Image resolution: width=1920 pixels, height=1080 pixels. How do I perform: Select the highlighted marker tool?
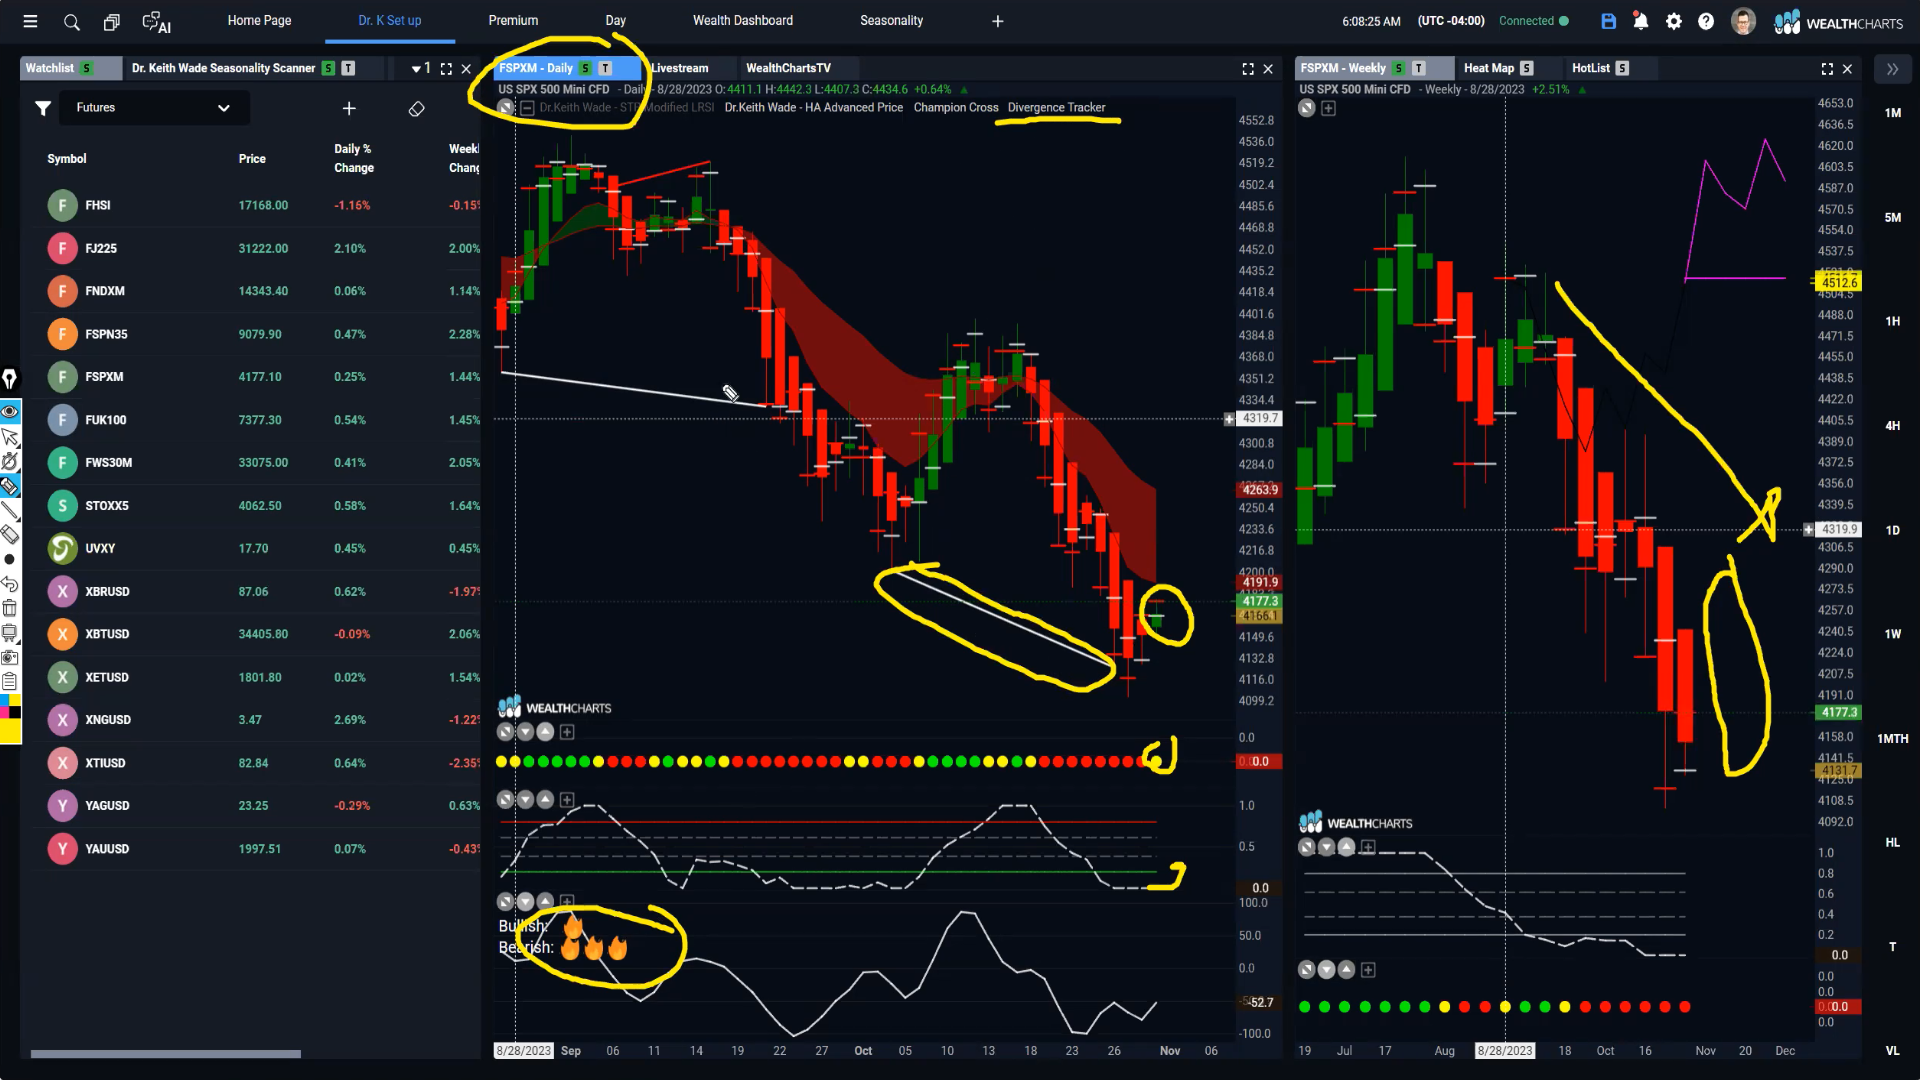(10, 486)
